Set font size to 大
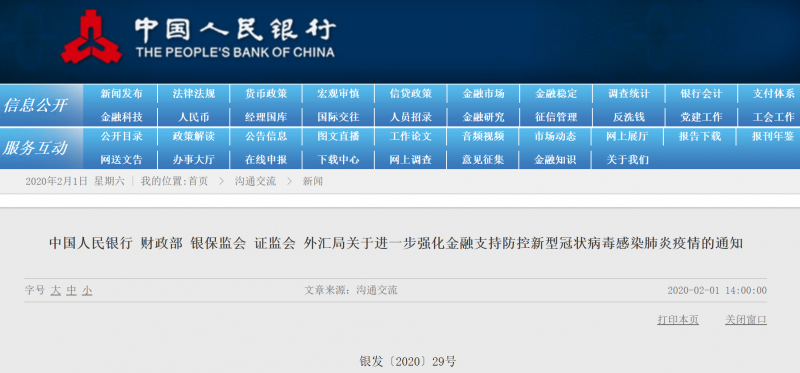 (x=56, y=291)
